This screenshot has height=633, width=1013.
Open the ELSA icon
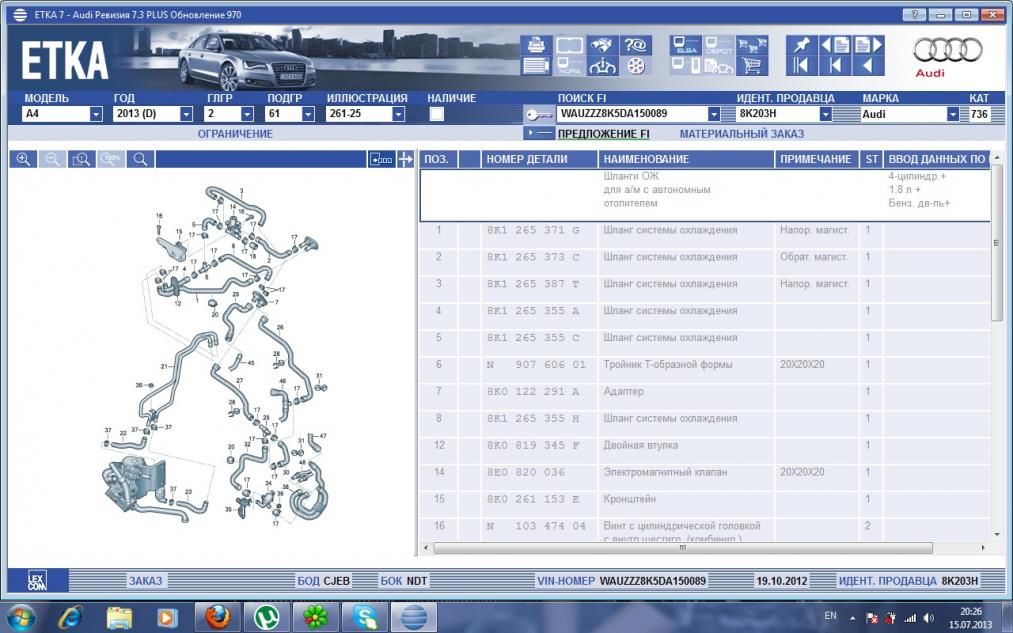[x=685, y=45]
